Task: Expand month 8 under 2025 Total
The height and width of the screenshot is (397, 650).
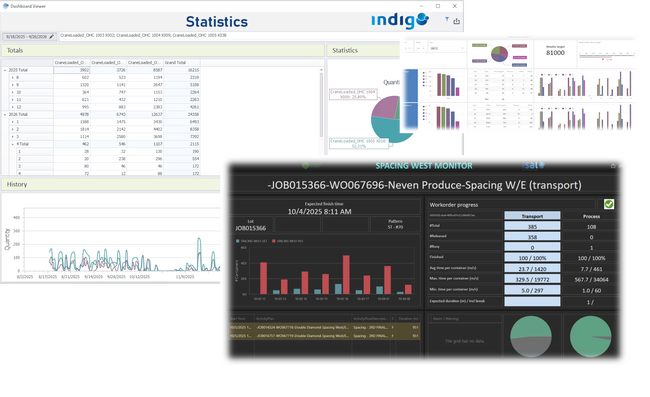Action: point(12,77)
